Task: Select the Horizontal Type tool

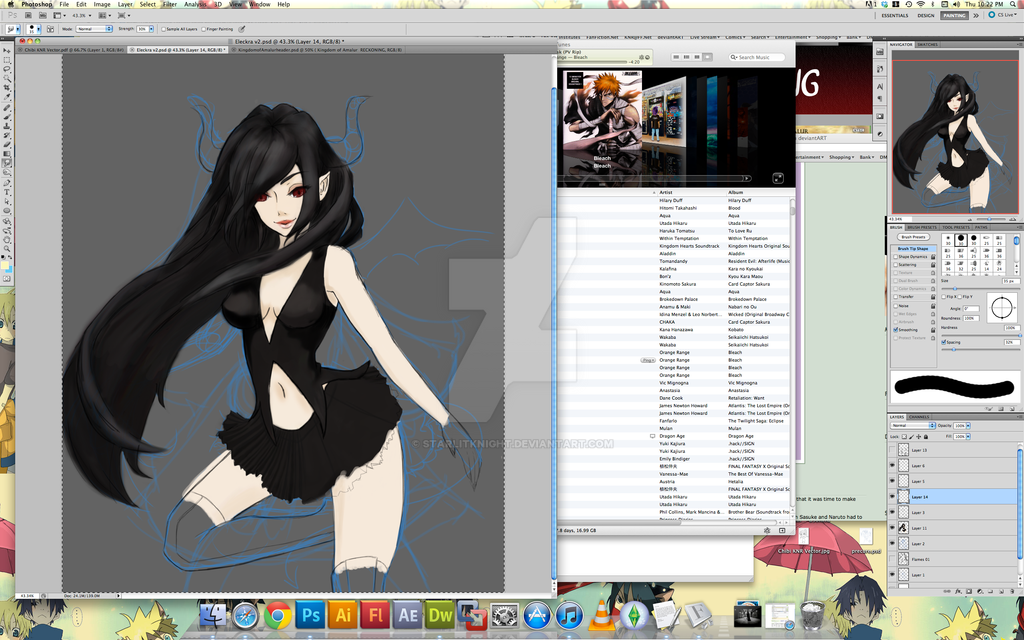Action: (7, 193)
